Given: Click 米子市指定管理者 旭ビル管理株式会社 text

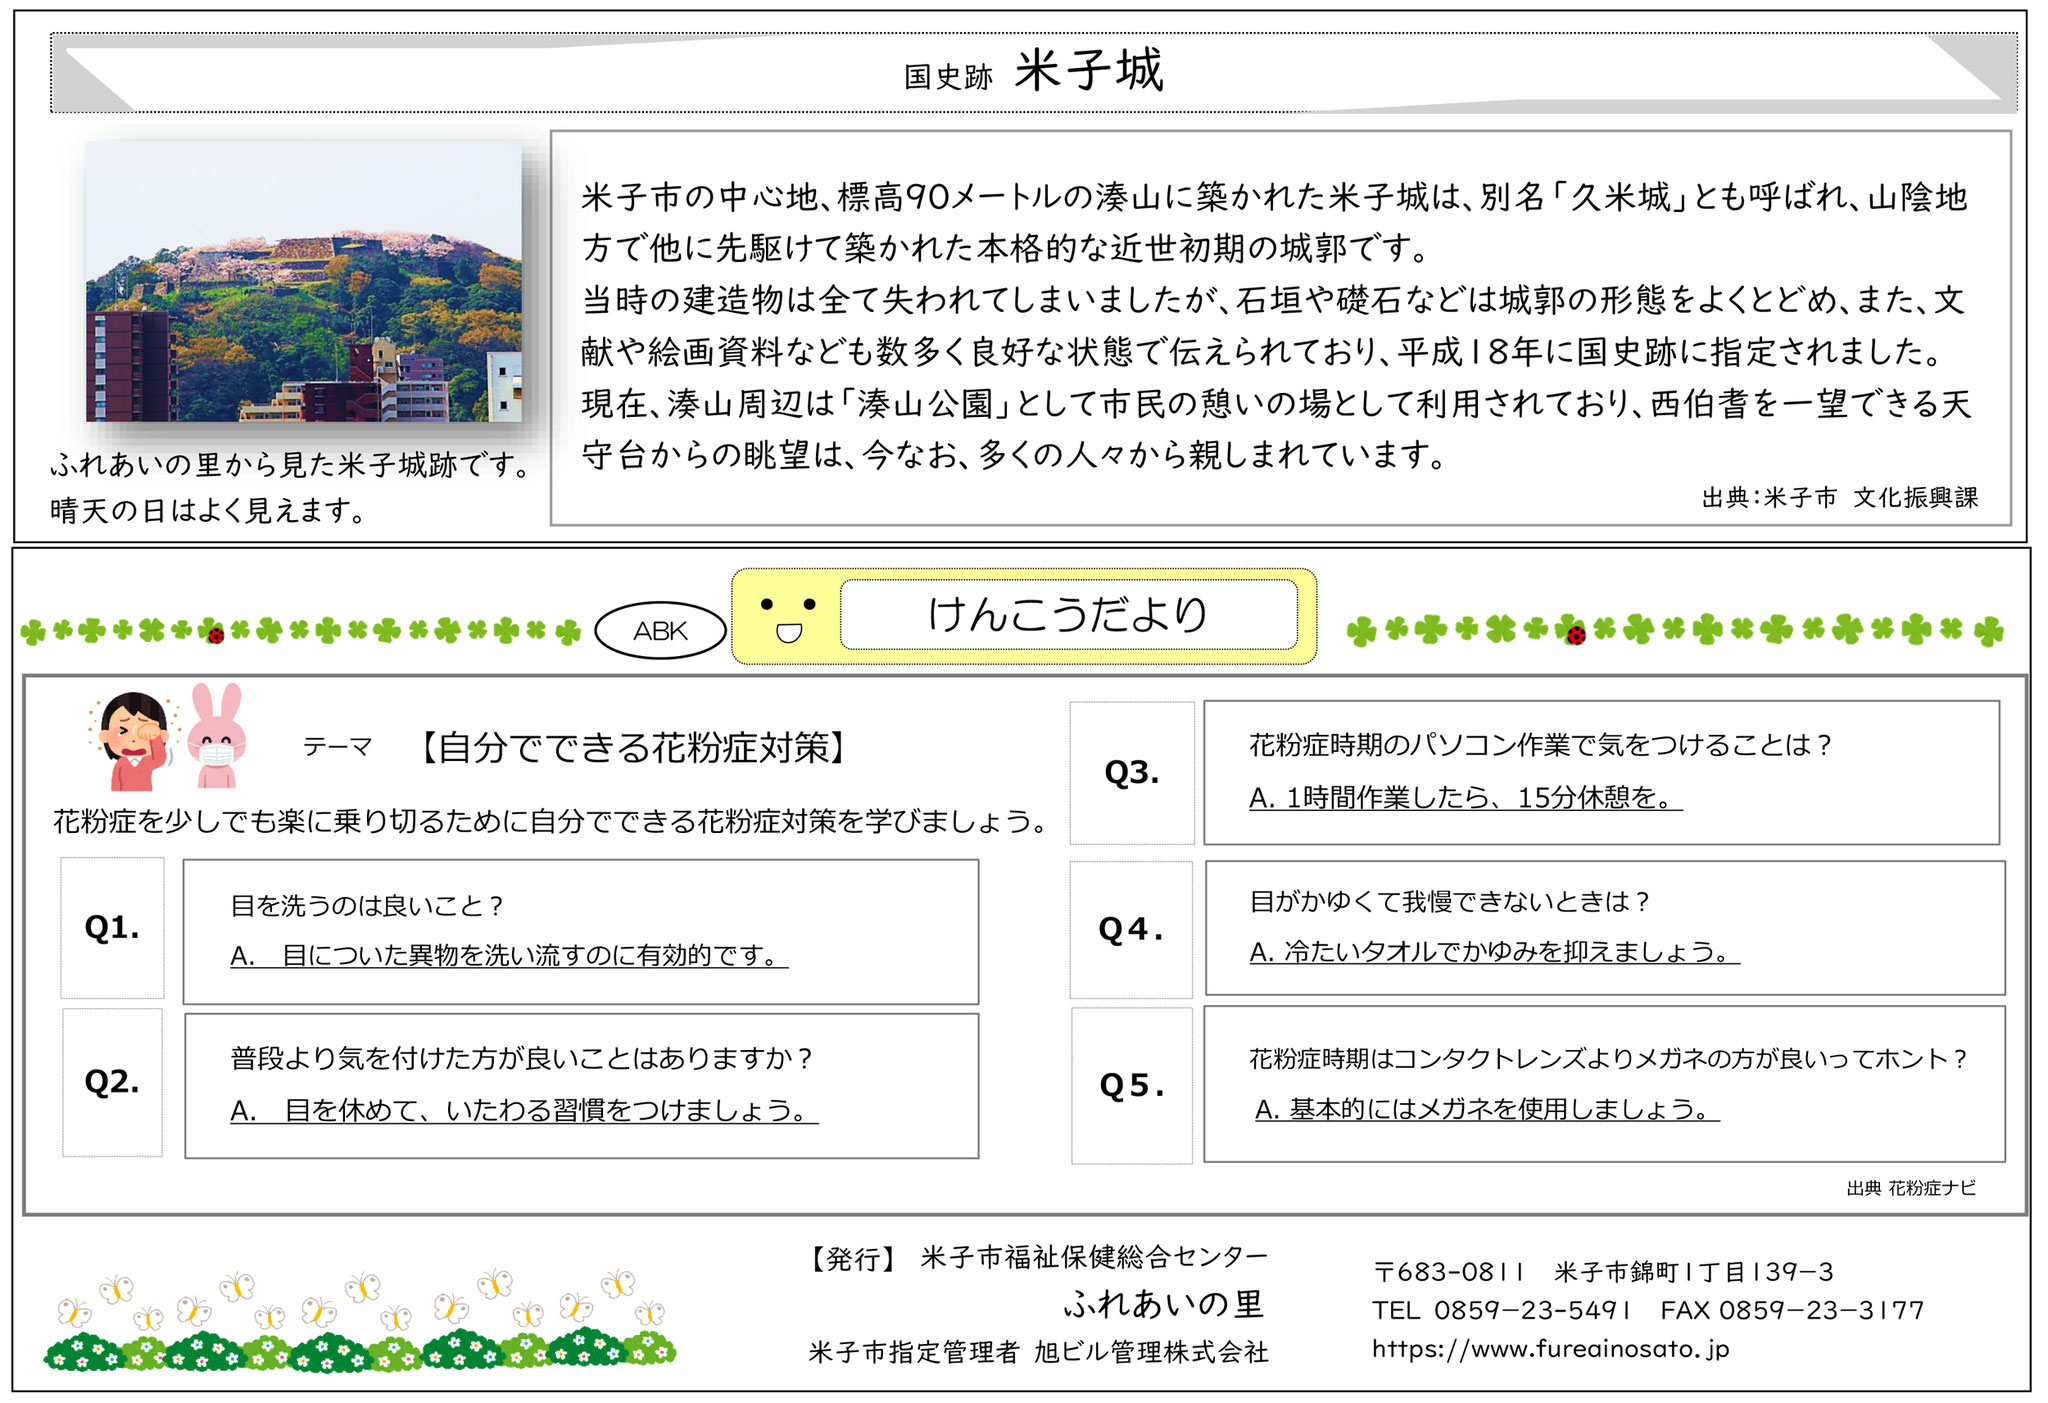Looking at the screenshot, I should click(x=1038, y=1352).
